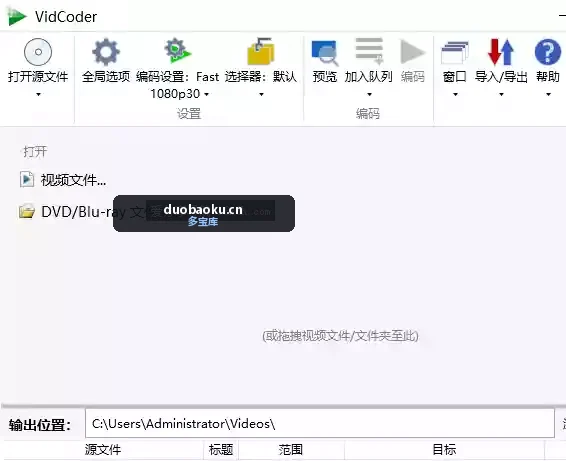Click the 范围 column header

point(291,450)
